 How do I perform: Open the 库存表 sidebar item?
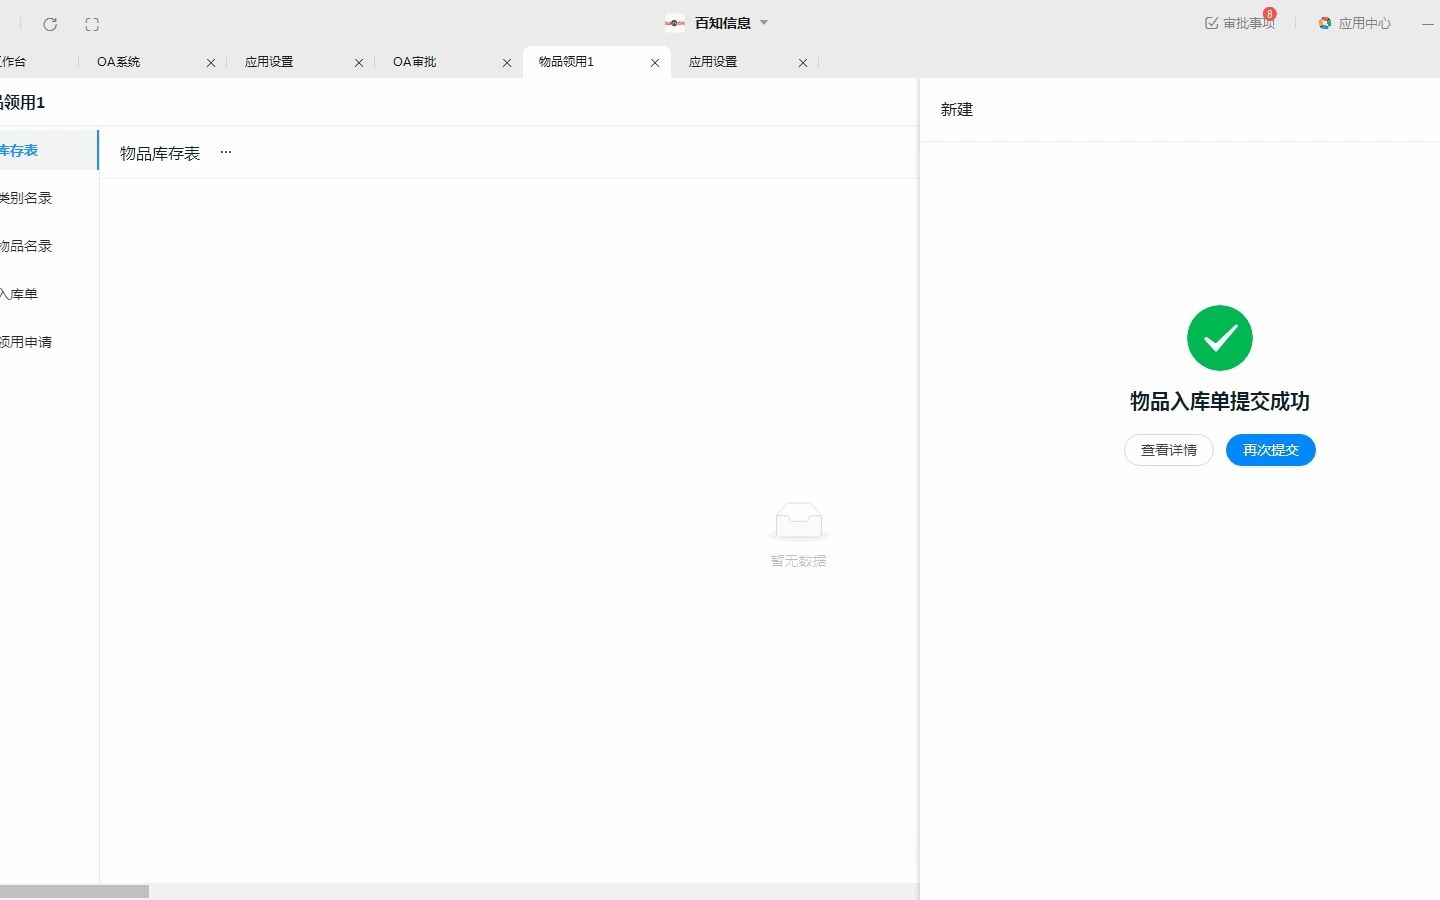pos(49,150)
